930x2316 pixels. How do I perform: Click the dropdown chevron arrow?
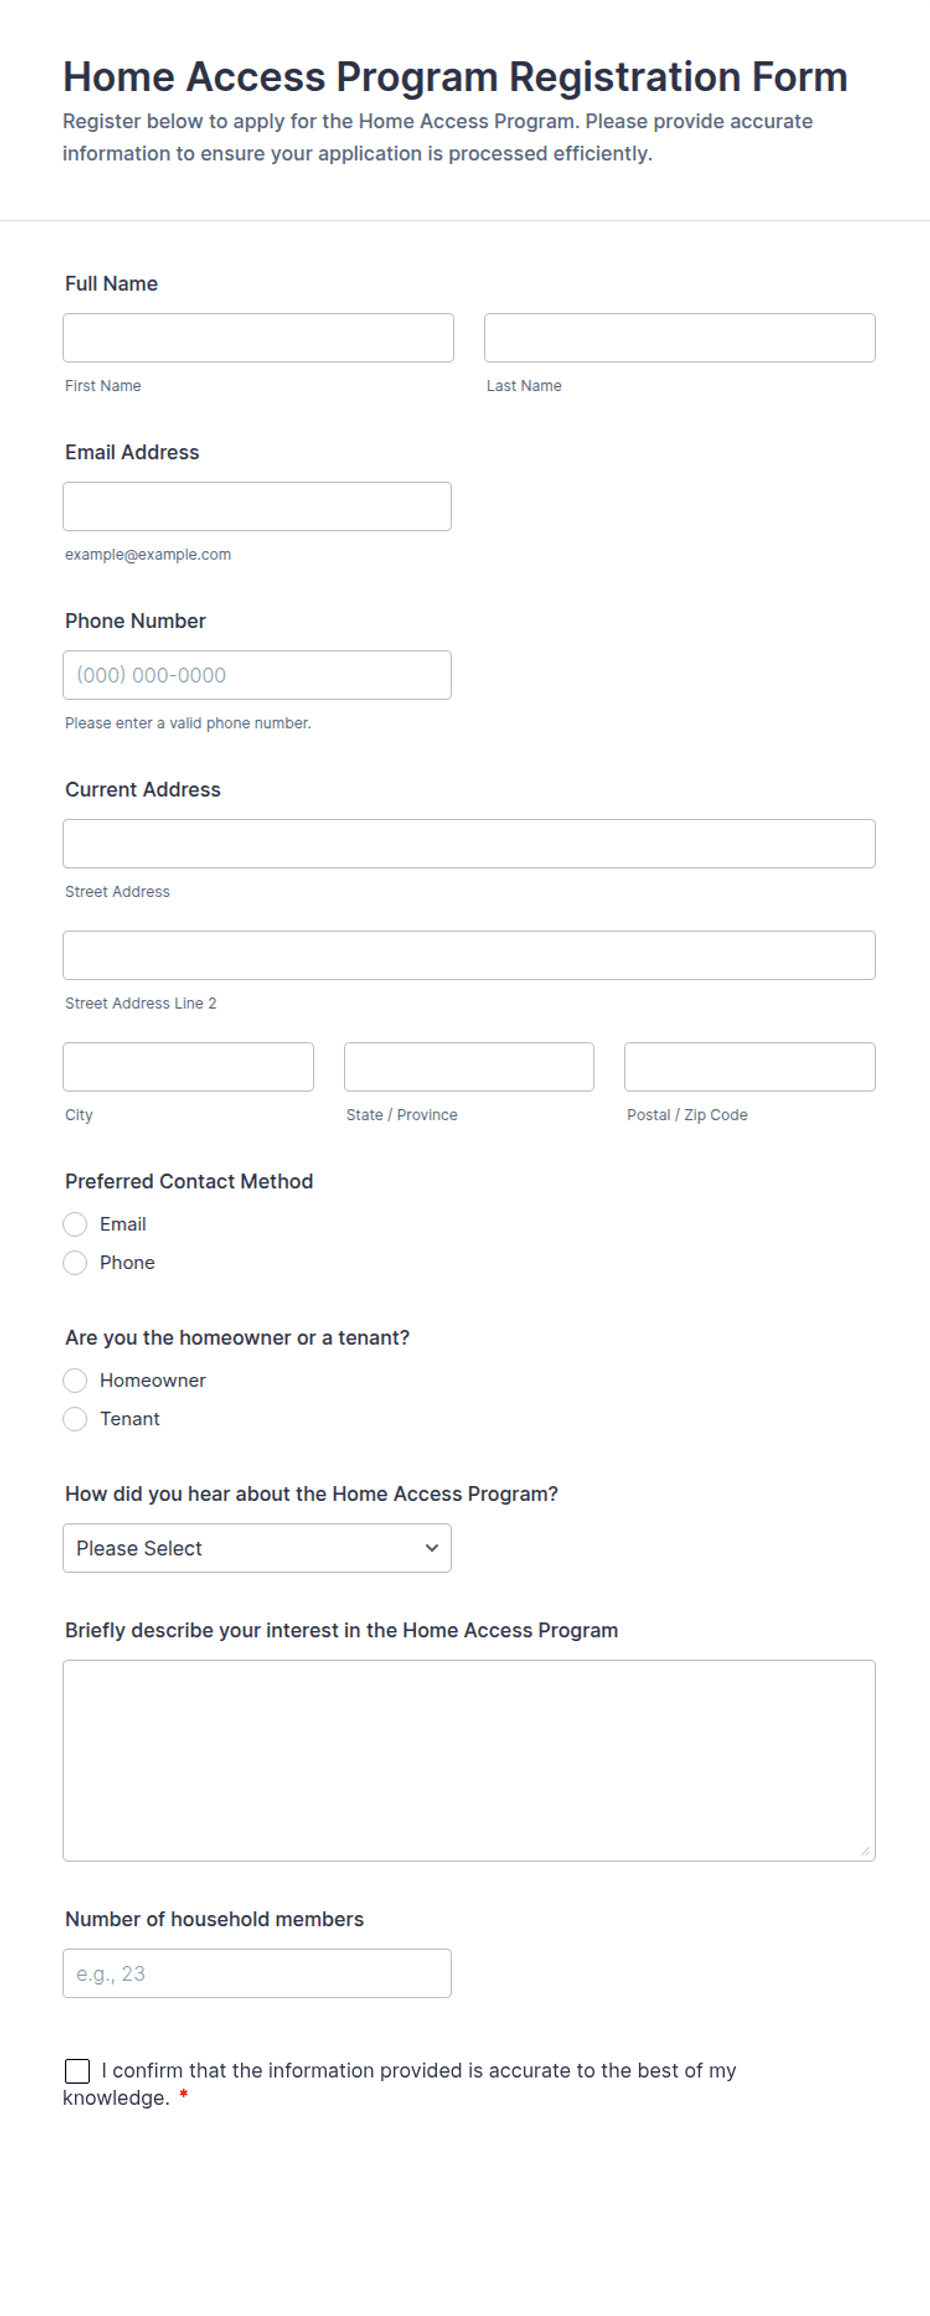[432, 1548]
